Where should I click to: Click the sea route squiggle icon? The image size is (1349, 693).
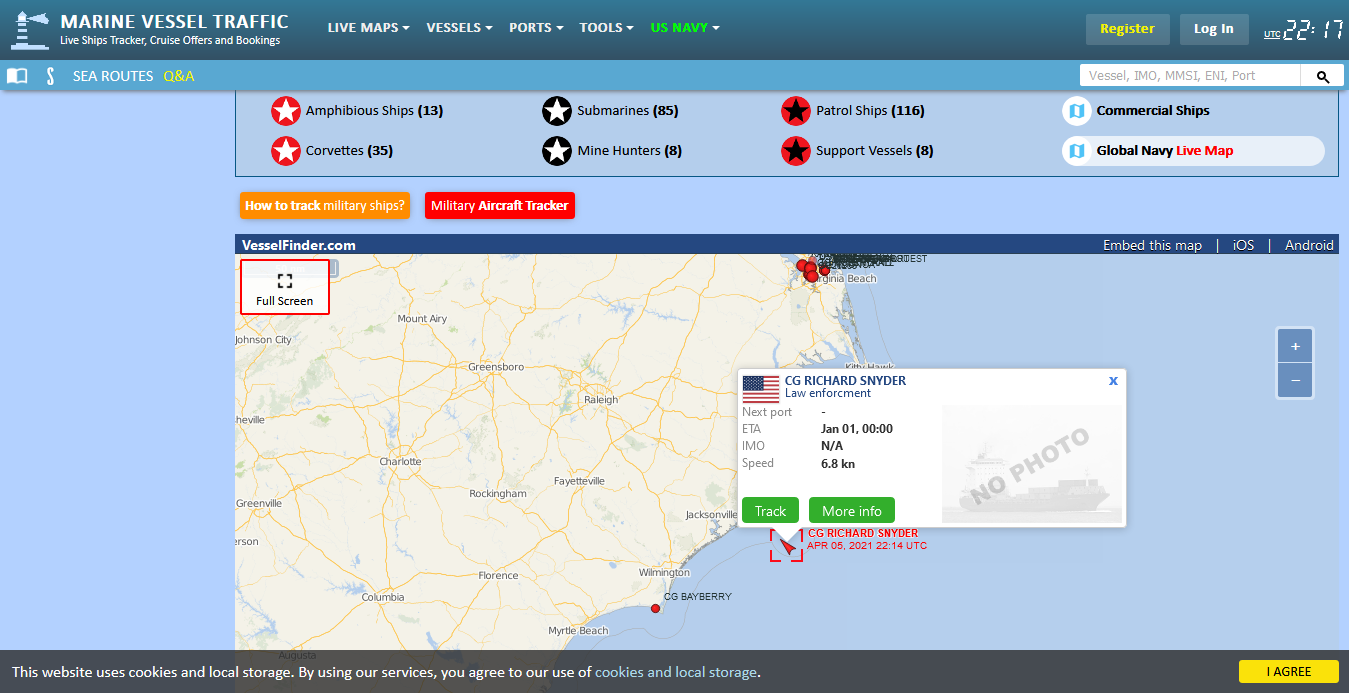pyautogui.click(x=50, y=76)
